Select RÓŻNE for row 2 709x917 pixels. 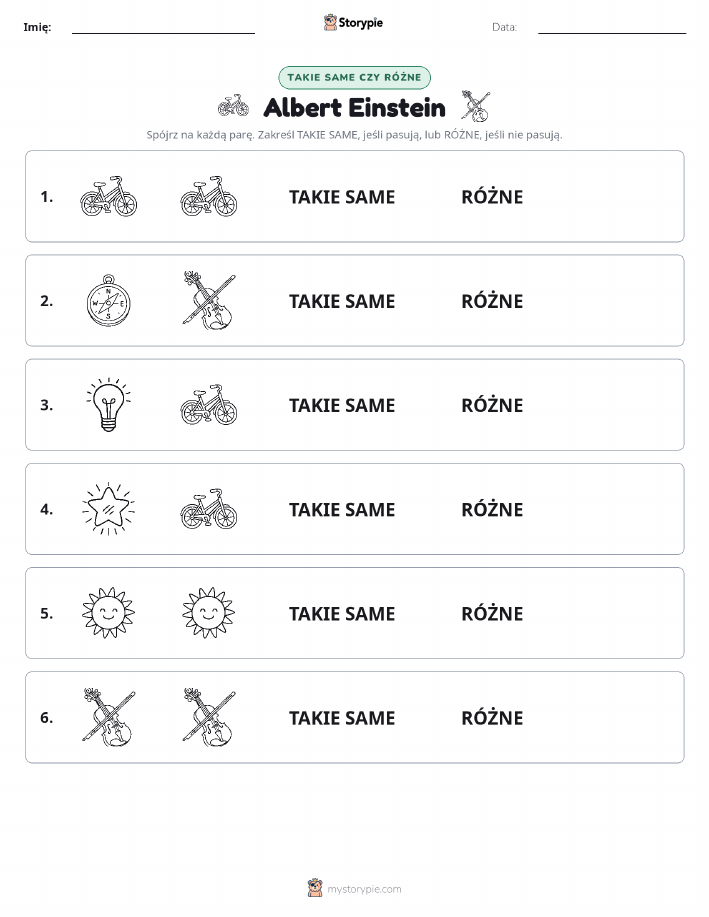coord(492,301)
